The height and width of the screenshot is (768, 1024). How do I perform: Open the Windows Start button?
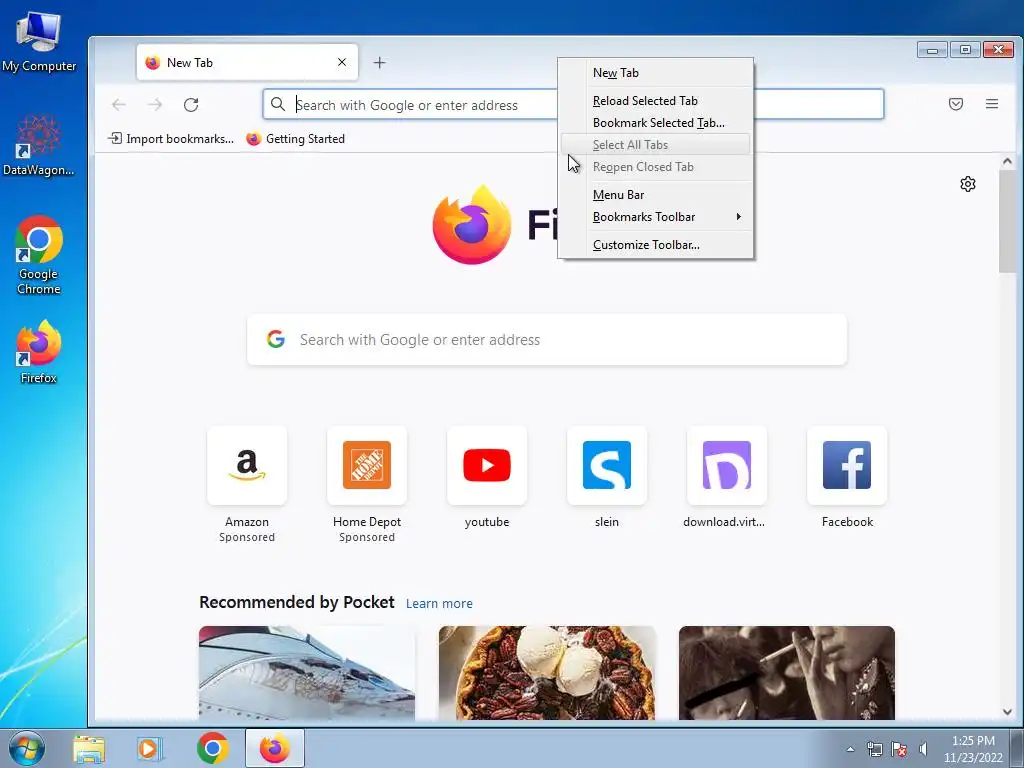click(27, 748)
